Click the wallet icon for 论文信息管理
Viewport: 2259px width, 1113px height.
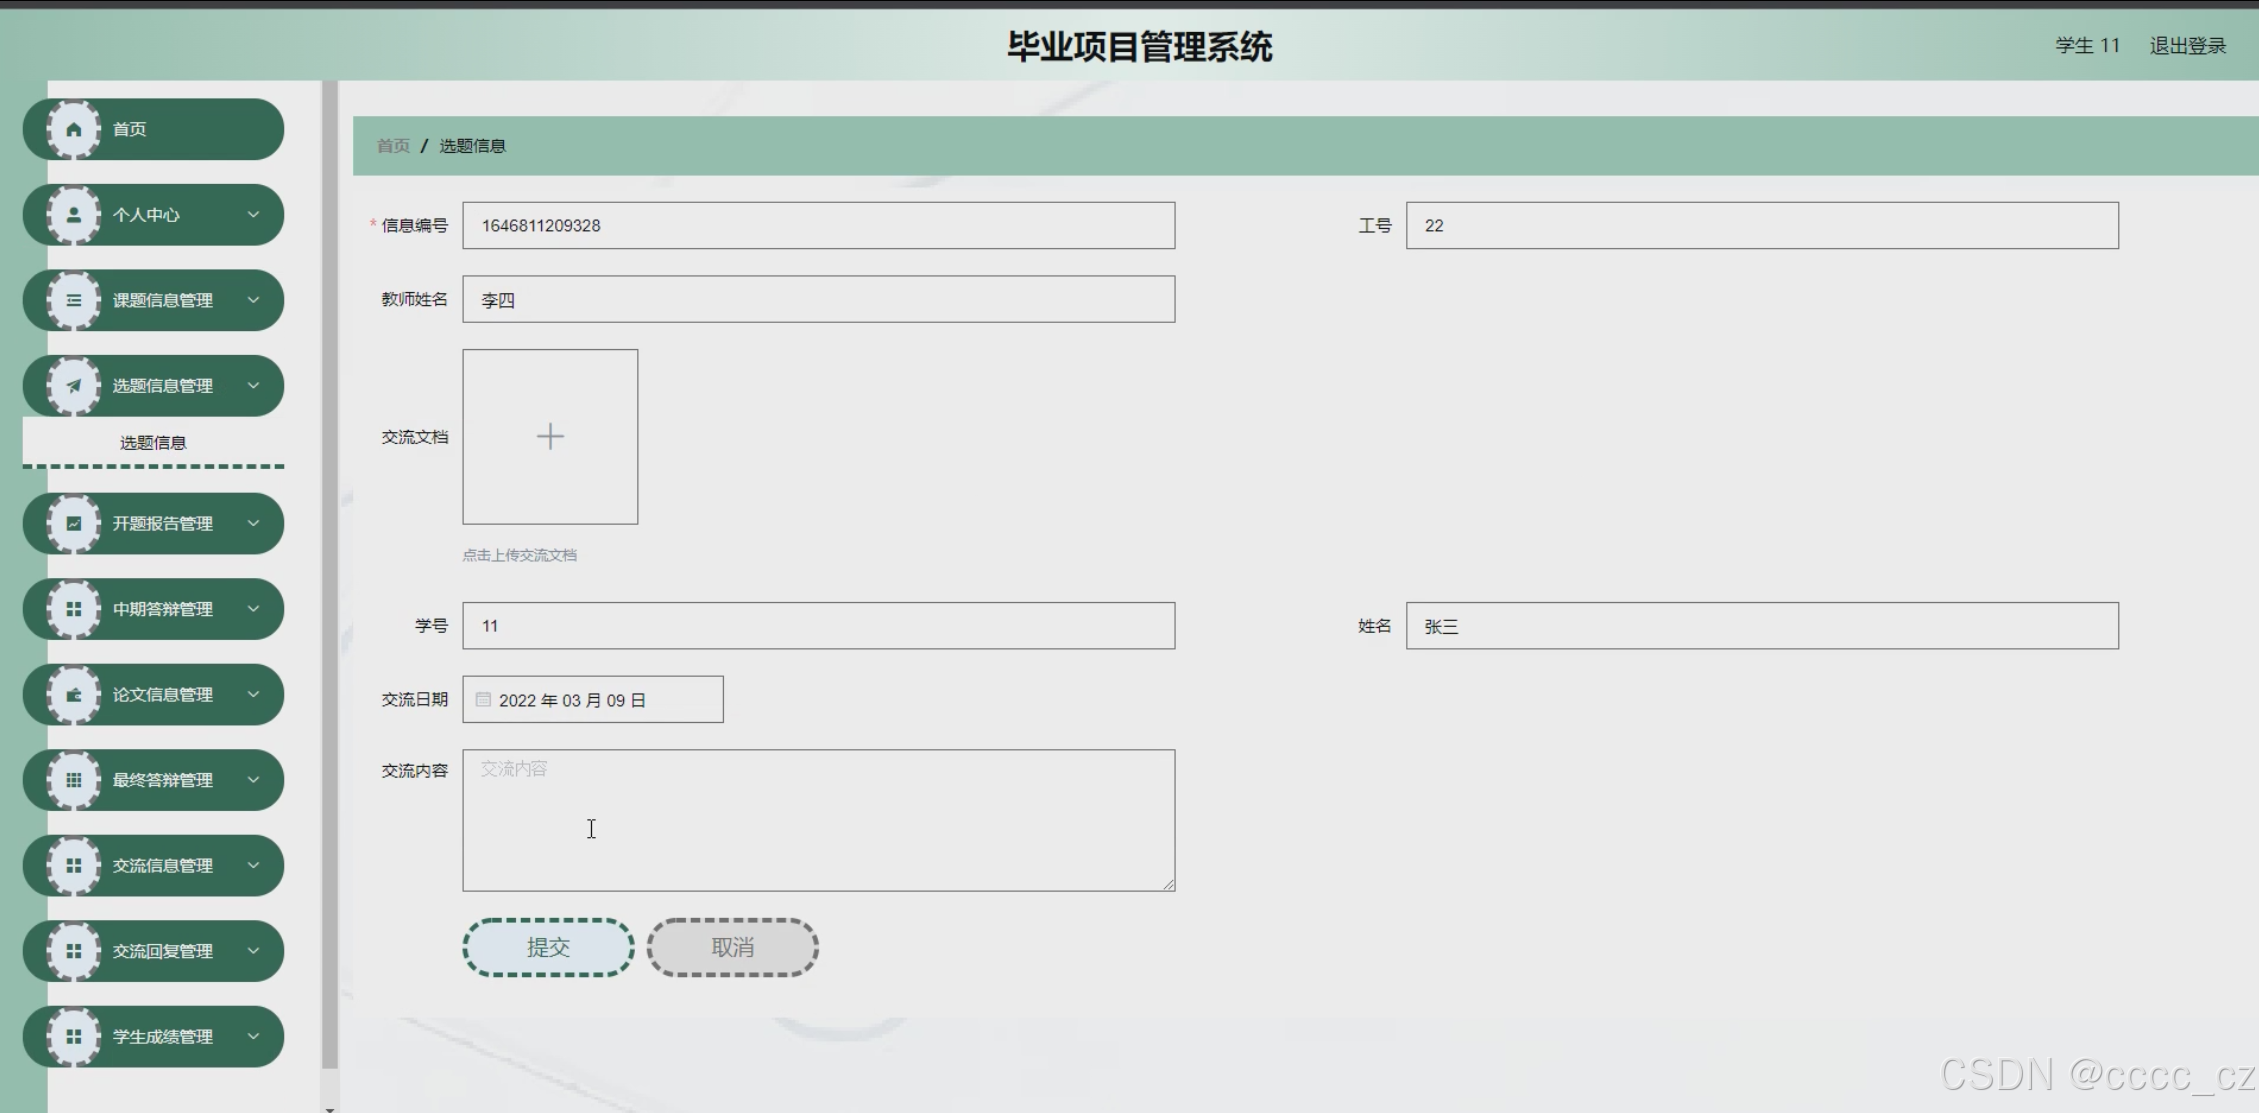[x=74, y=695]
